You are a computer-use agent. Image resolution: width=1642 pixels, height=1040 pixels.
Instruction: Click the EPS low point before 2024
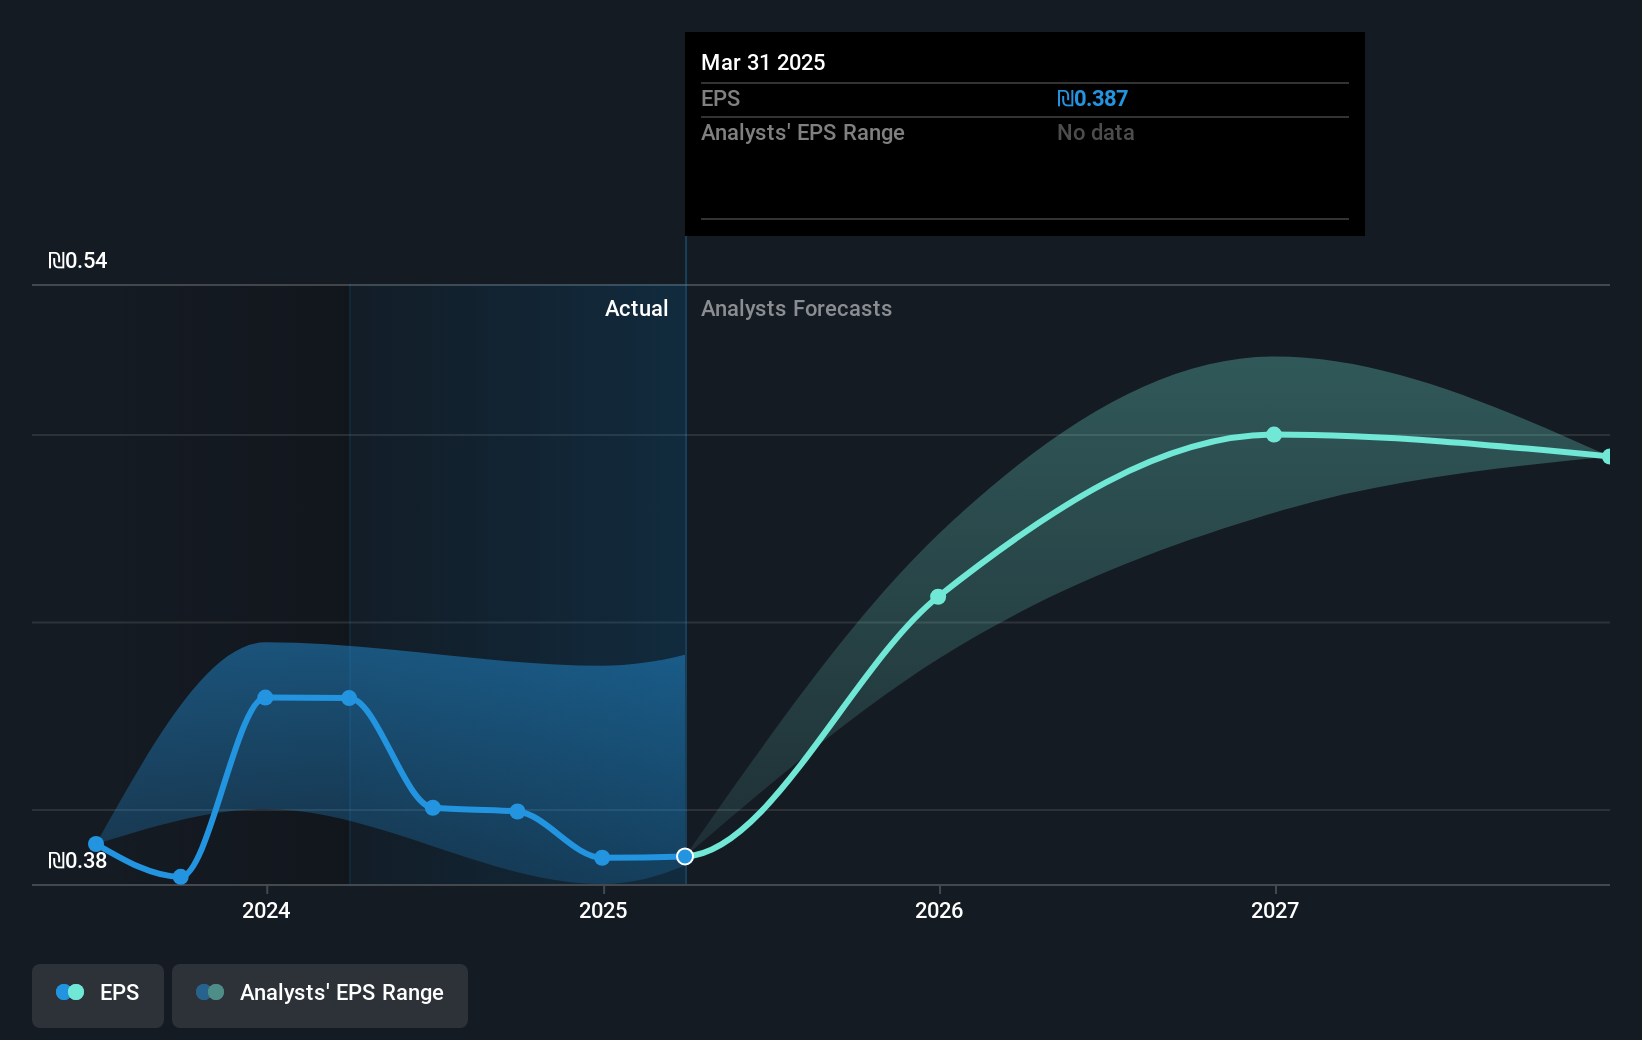tap(180, 877)
